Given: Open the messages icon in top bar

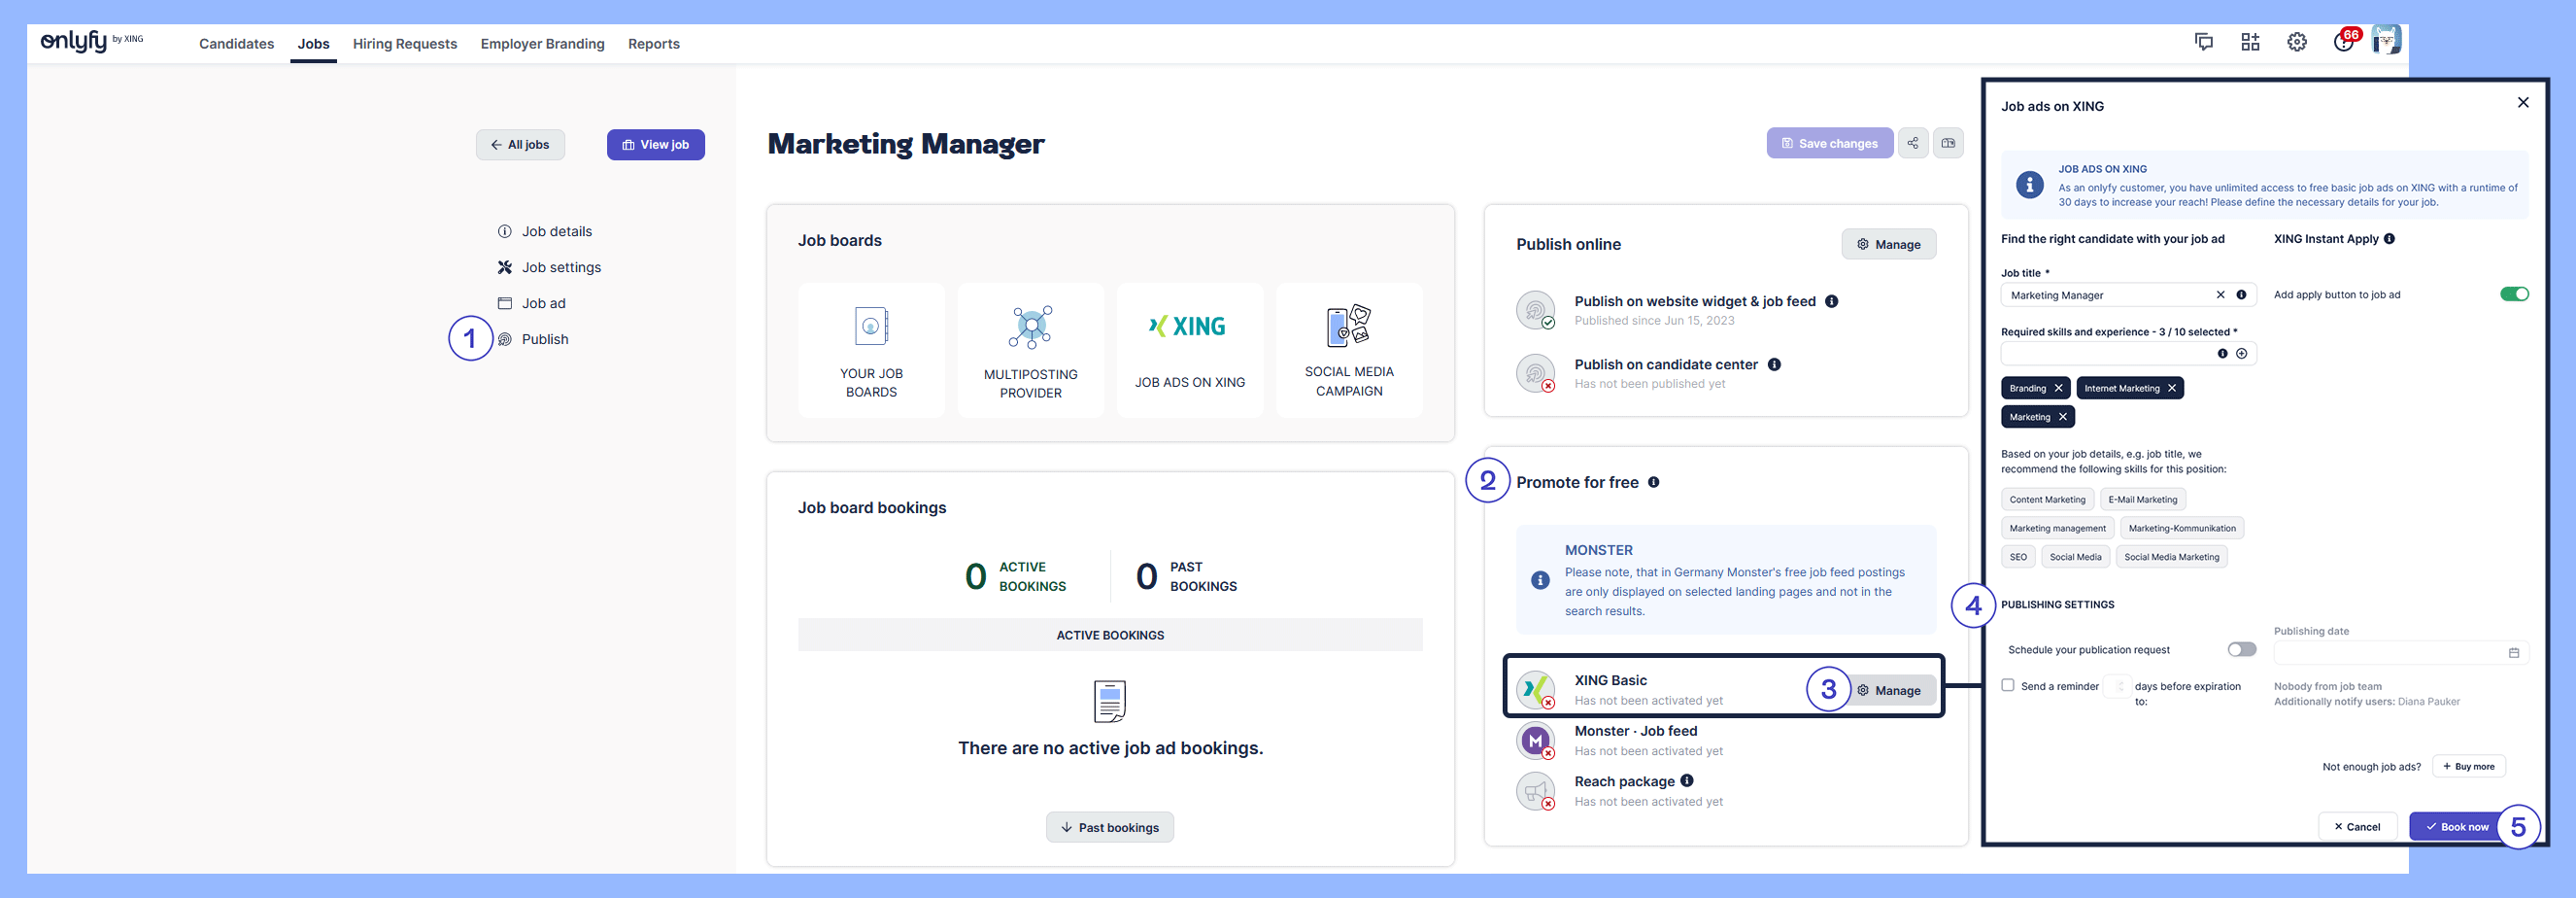Looking at the screenshot, I should pos(2203,42).
